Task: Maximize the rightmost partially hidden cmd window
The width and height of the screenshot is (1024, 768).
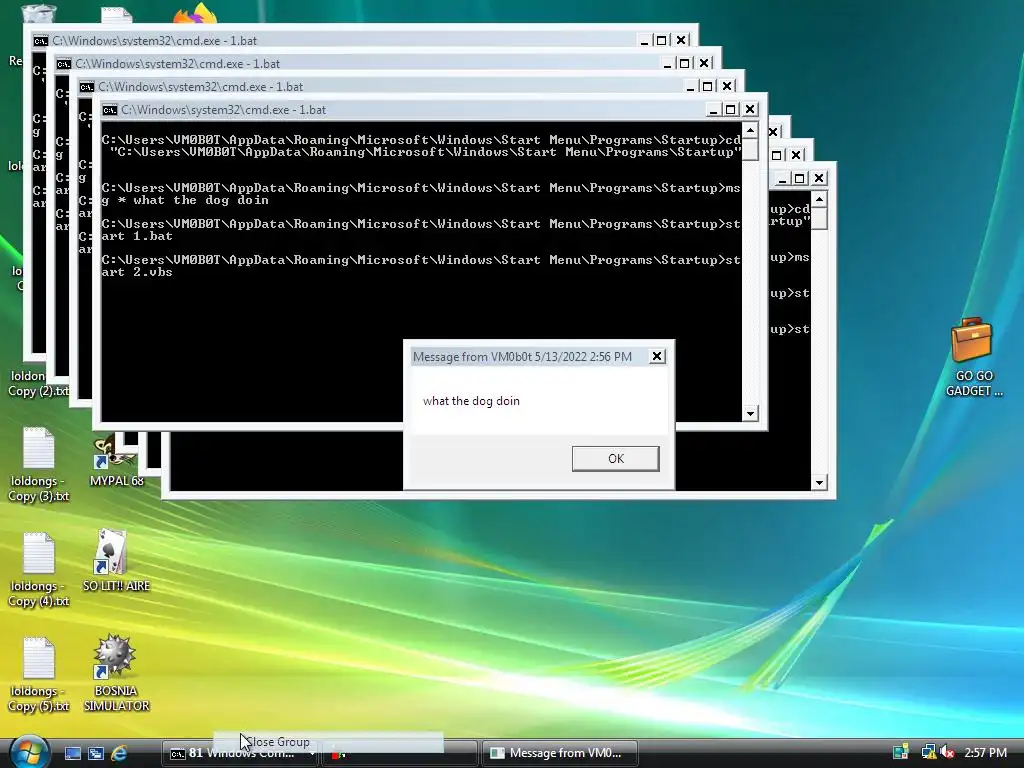Action: click(800, 178)
